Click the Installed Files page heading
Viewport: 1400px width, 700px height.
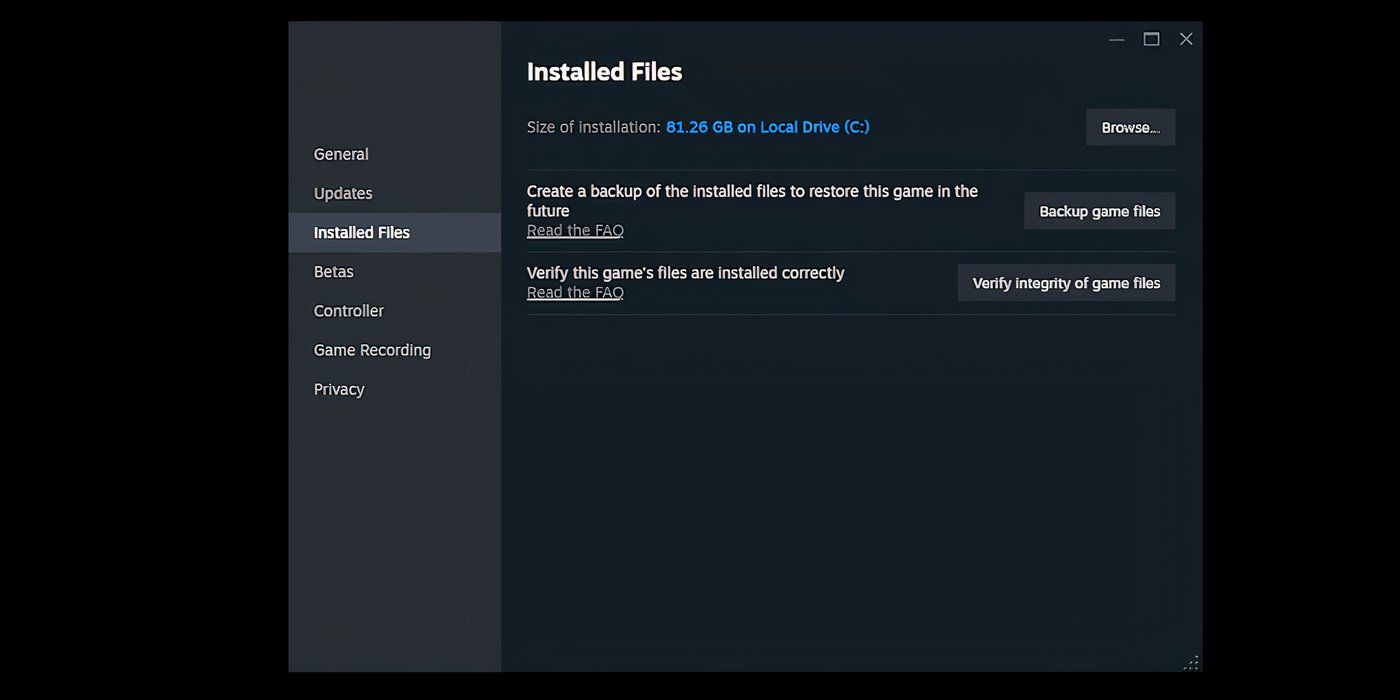tap(604, 71)
